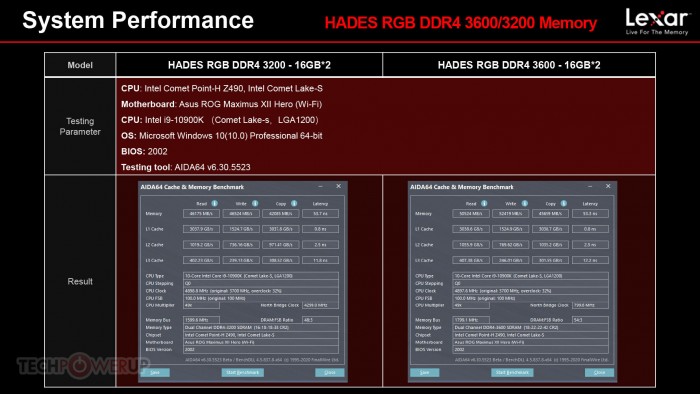700x394 pixels.
Task: Click BIOS Version field in DDR4 3600 window
Action: pyautogui.click(x=530, y=349)
